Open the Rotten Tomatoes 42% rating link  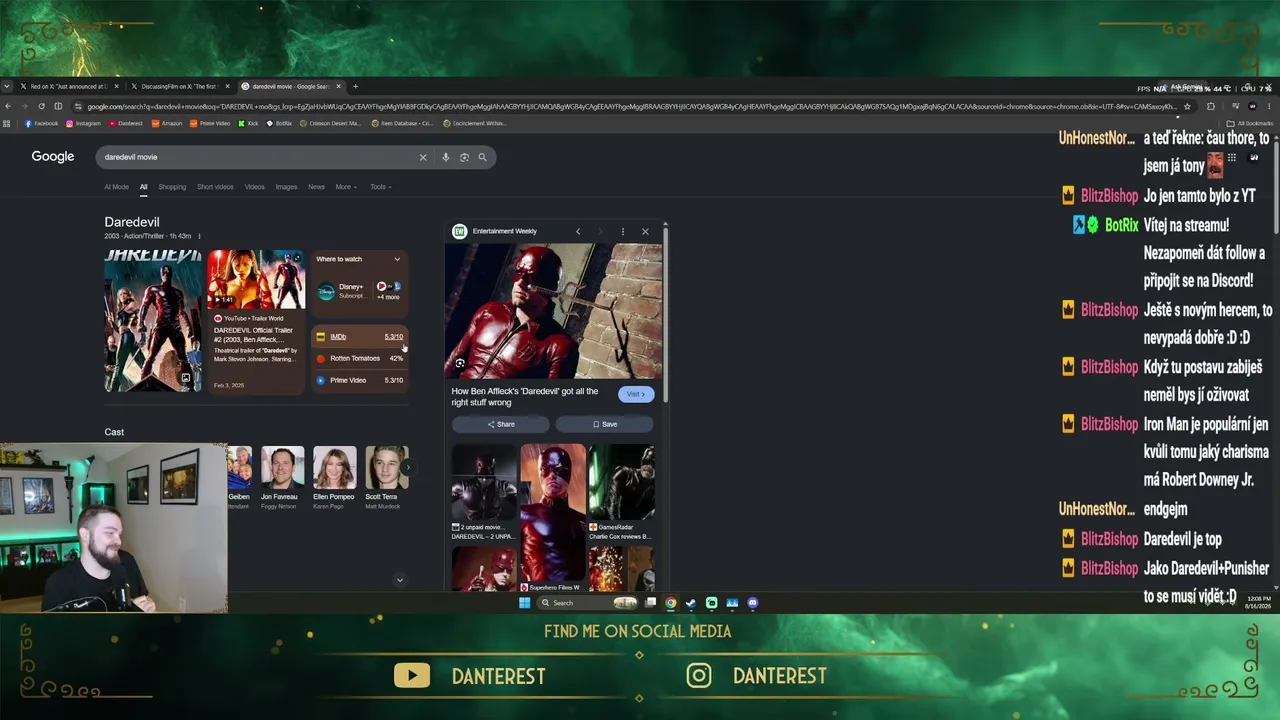pos(360,358)
